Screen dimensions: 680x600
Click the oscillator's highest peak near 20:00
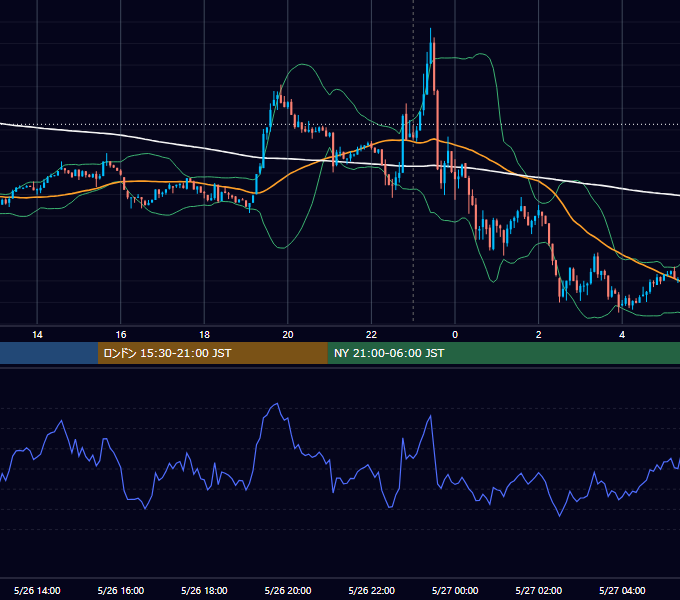click(x=277, y=404)
